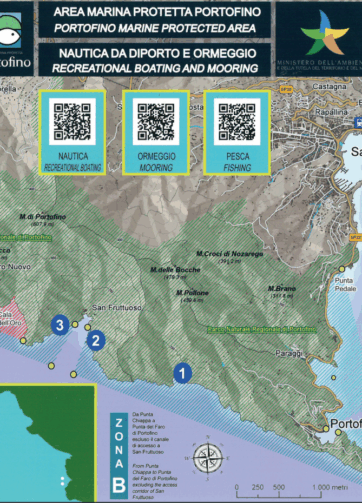Click the M.delle Bocche mountain label
This screenshot has height=503, width=362.
pyautogui.click(x=175, y=270)
